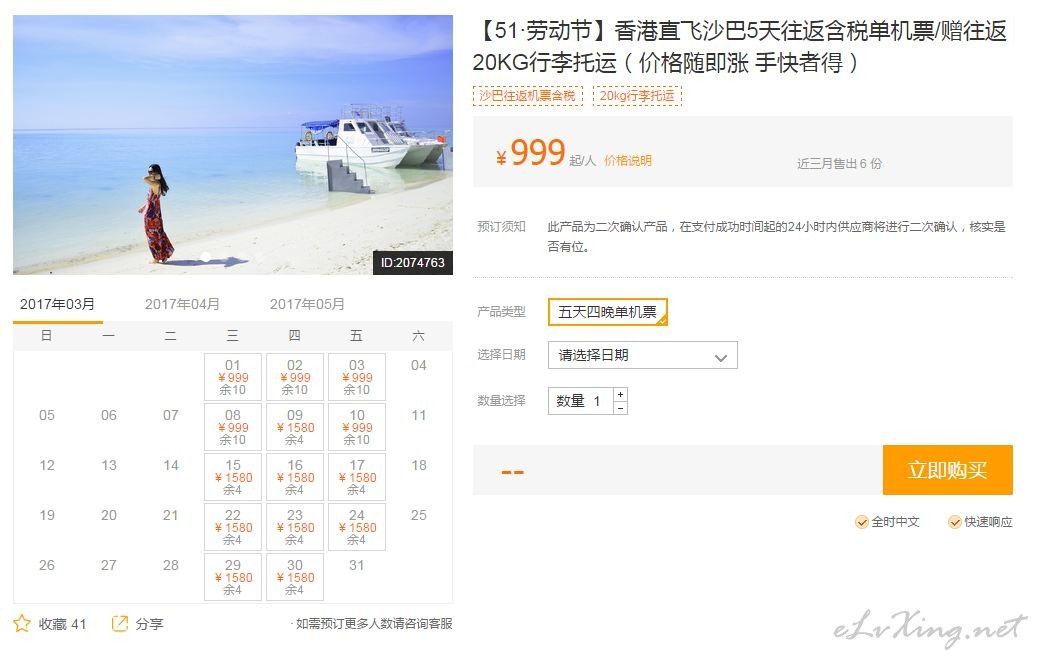
Task: Increase quantity with the plus stepper
Action: click(x=620, y=395)
